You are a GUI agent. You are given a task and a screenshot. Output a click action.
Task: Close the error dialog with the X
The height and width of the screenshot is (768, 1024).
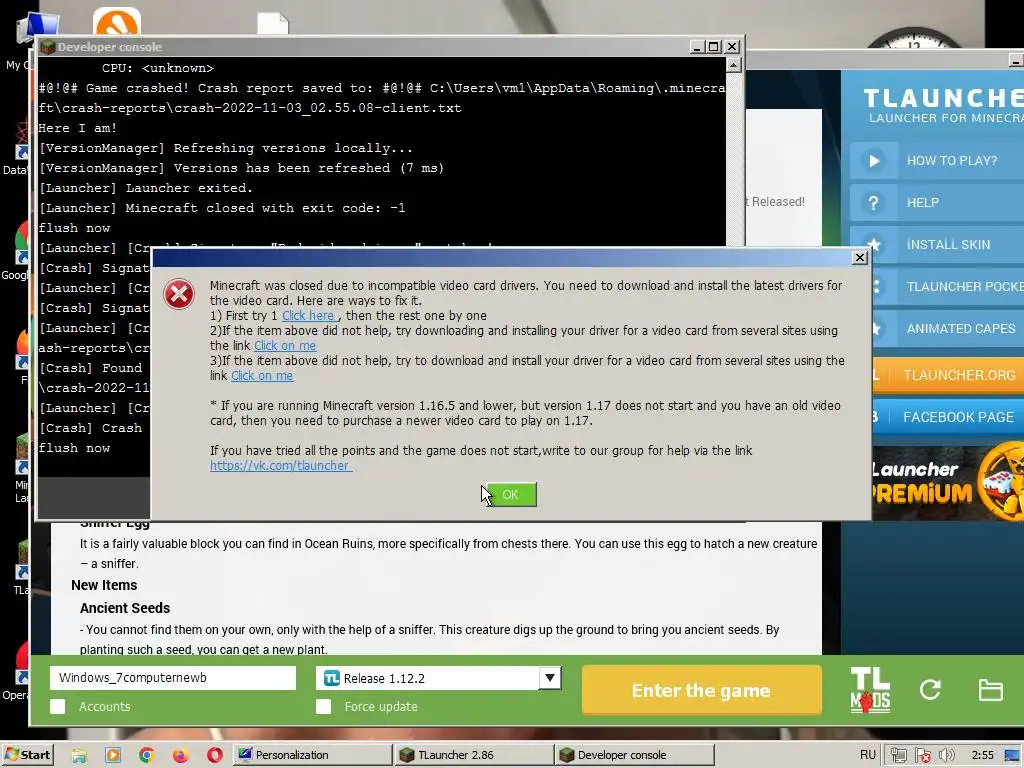pos(859,257)
